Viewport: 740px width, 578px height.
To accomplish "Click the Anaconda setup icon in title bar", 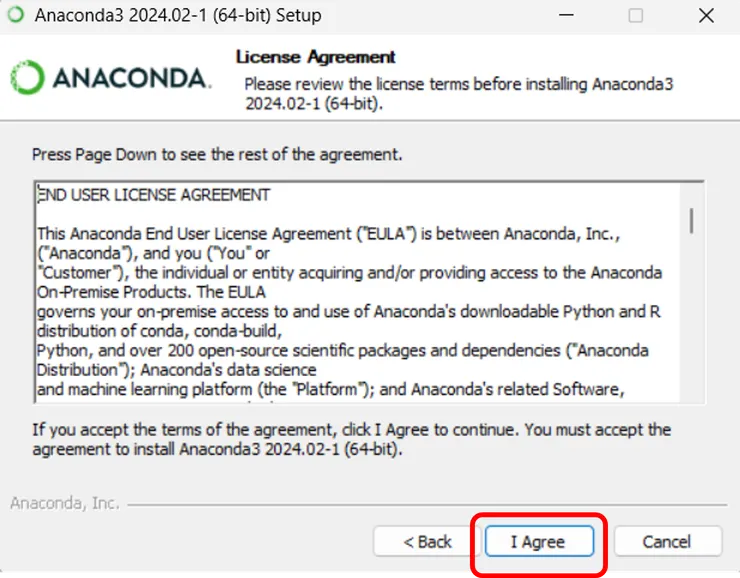I will tap(16, 16).
